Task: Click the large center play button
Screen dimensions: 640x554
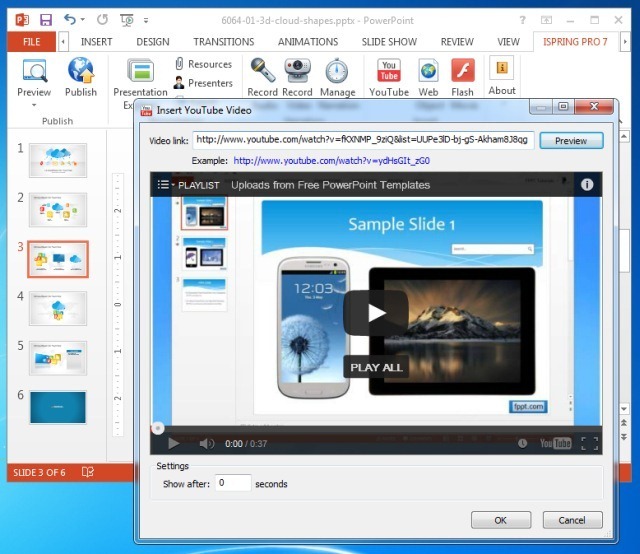Action: point(376,313)
